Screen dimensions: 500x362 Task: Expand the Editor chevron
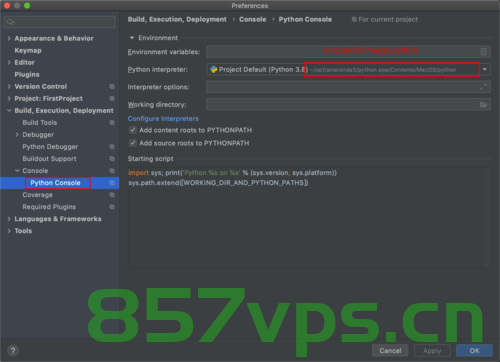[x=9, y=62]
